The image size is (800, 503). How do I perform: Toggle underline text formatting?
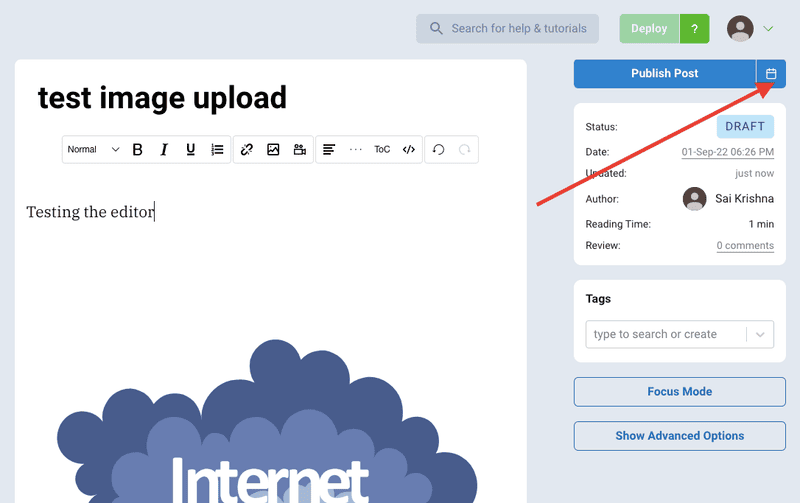pos(191,150)
